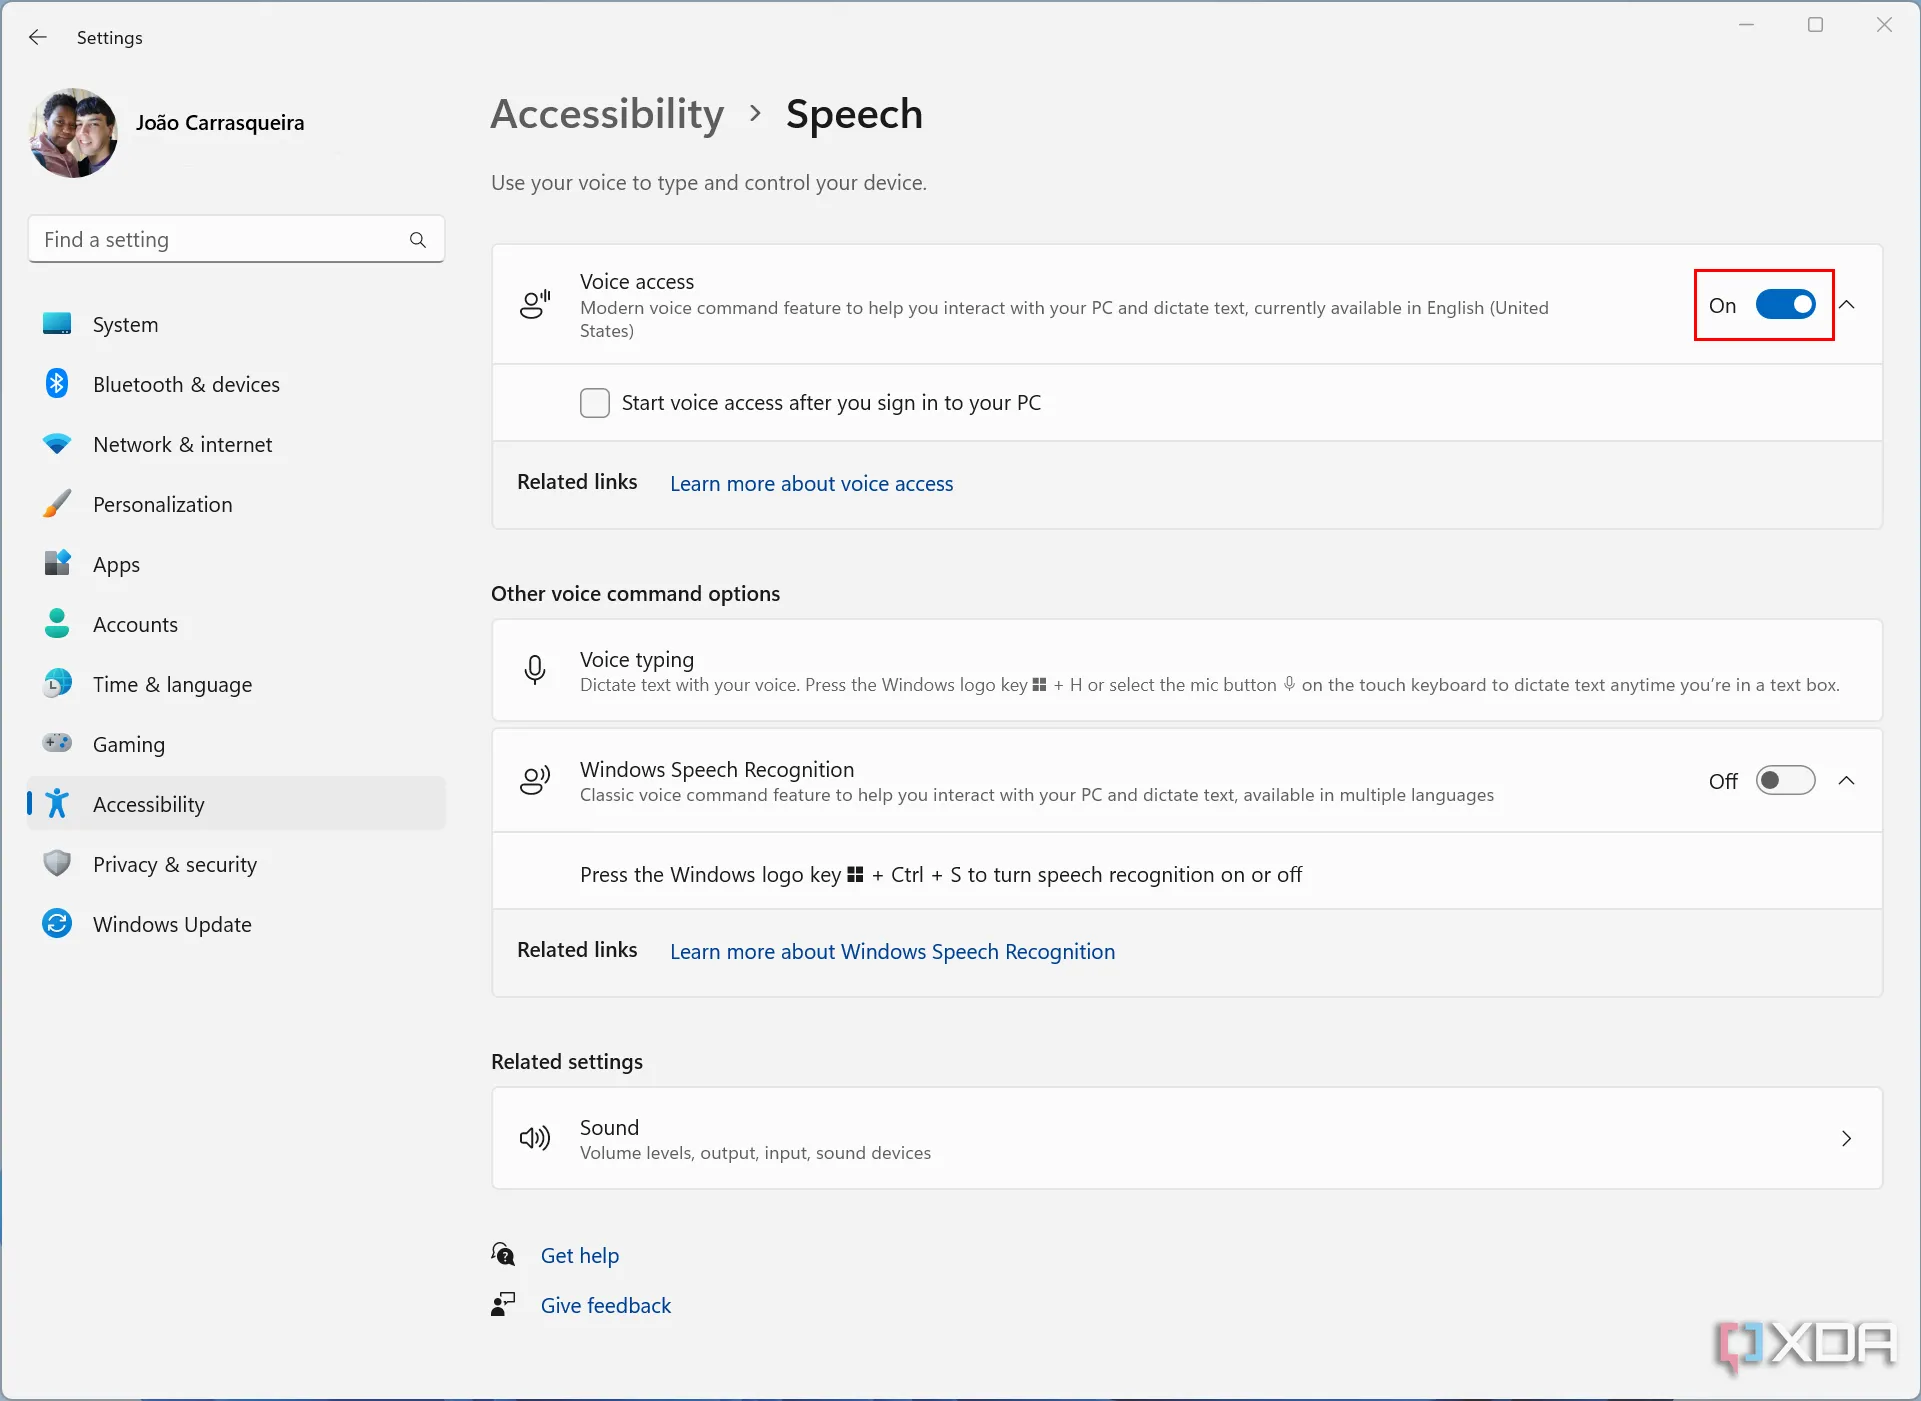Click the Apps icon in sidebar
Screen dimensions: 1921x1401
click(57, 564)
